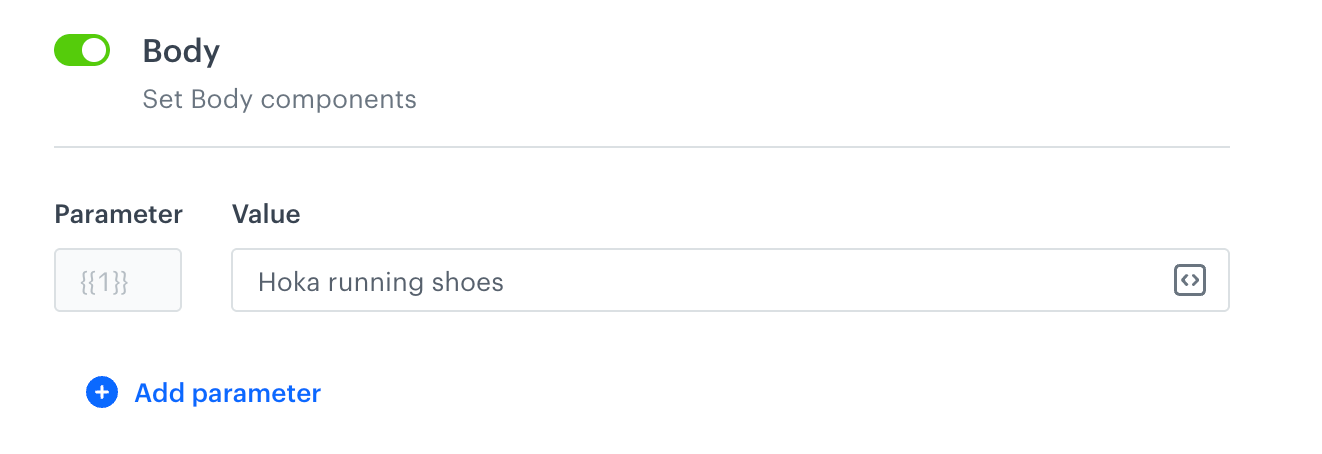Viewport: 1322px width, 454px height.
Task: Click the Set Body components description
Action: [x=279, y=100]
